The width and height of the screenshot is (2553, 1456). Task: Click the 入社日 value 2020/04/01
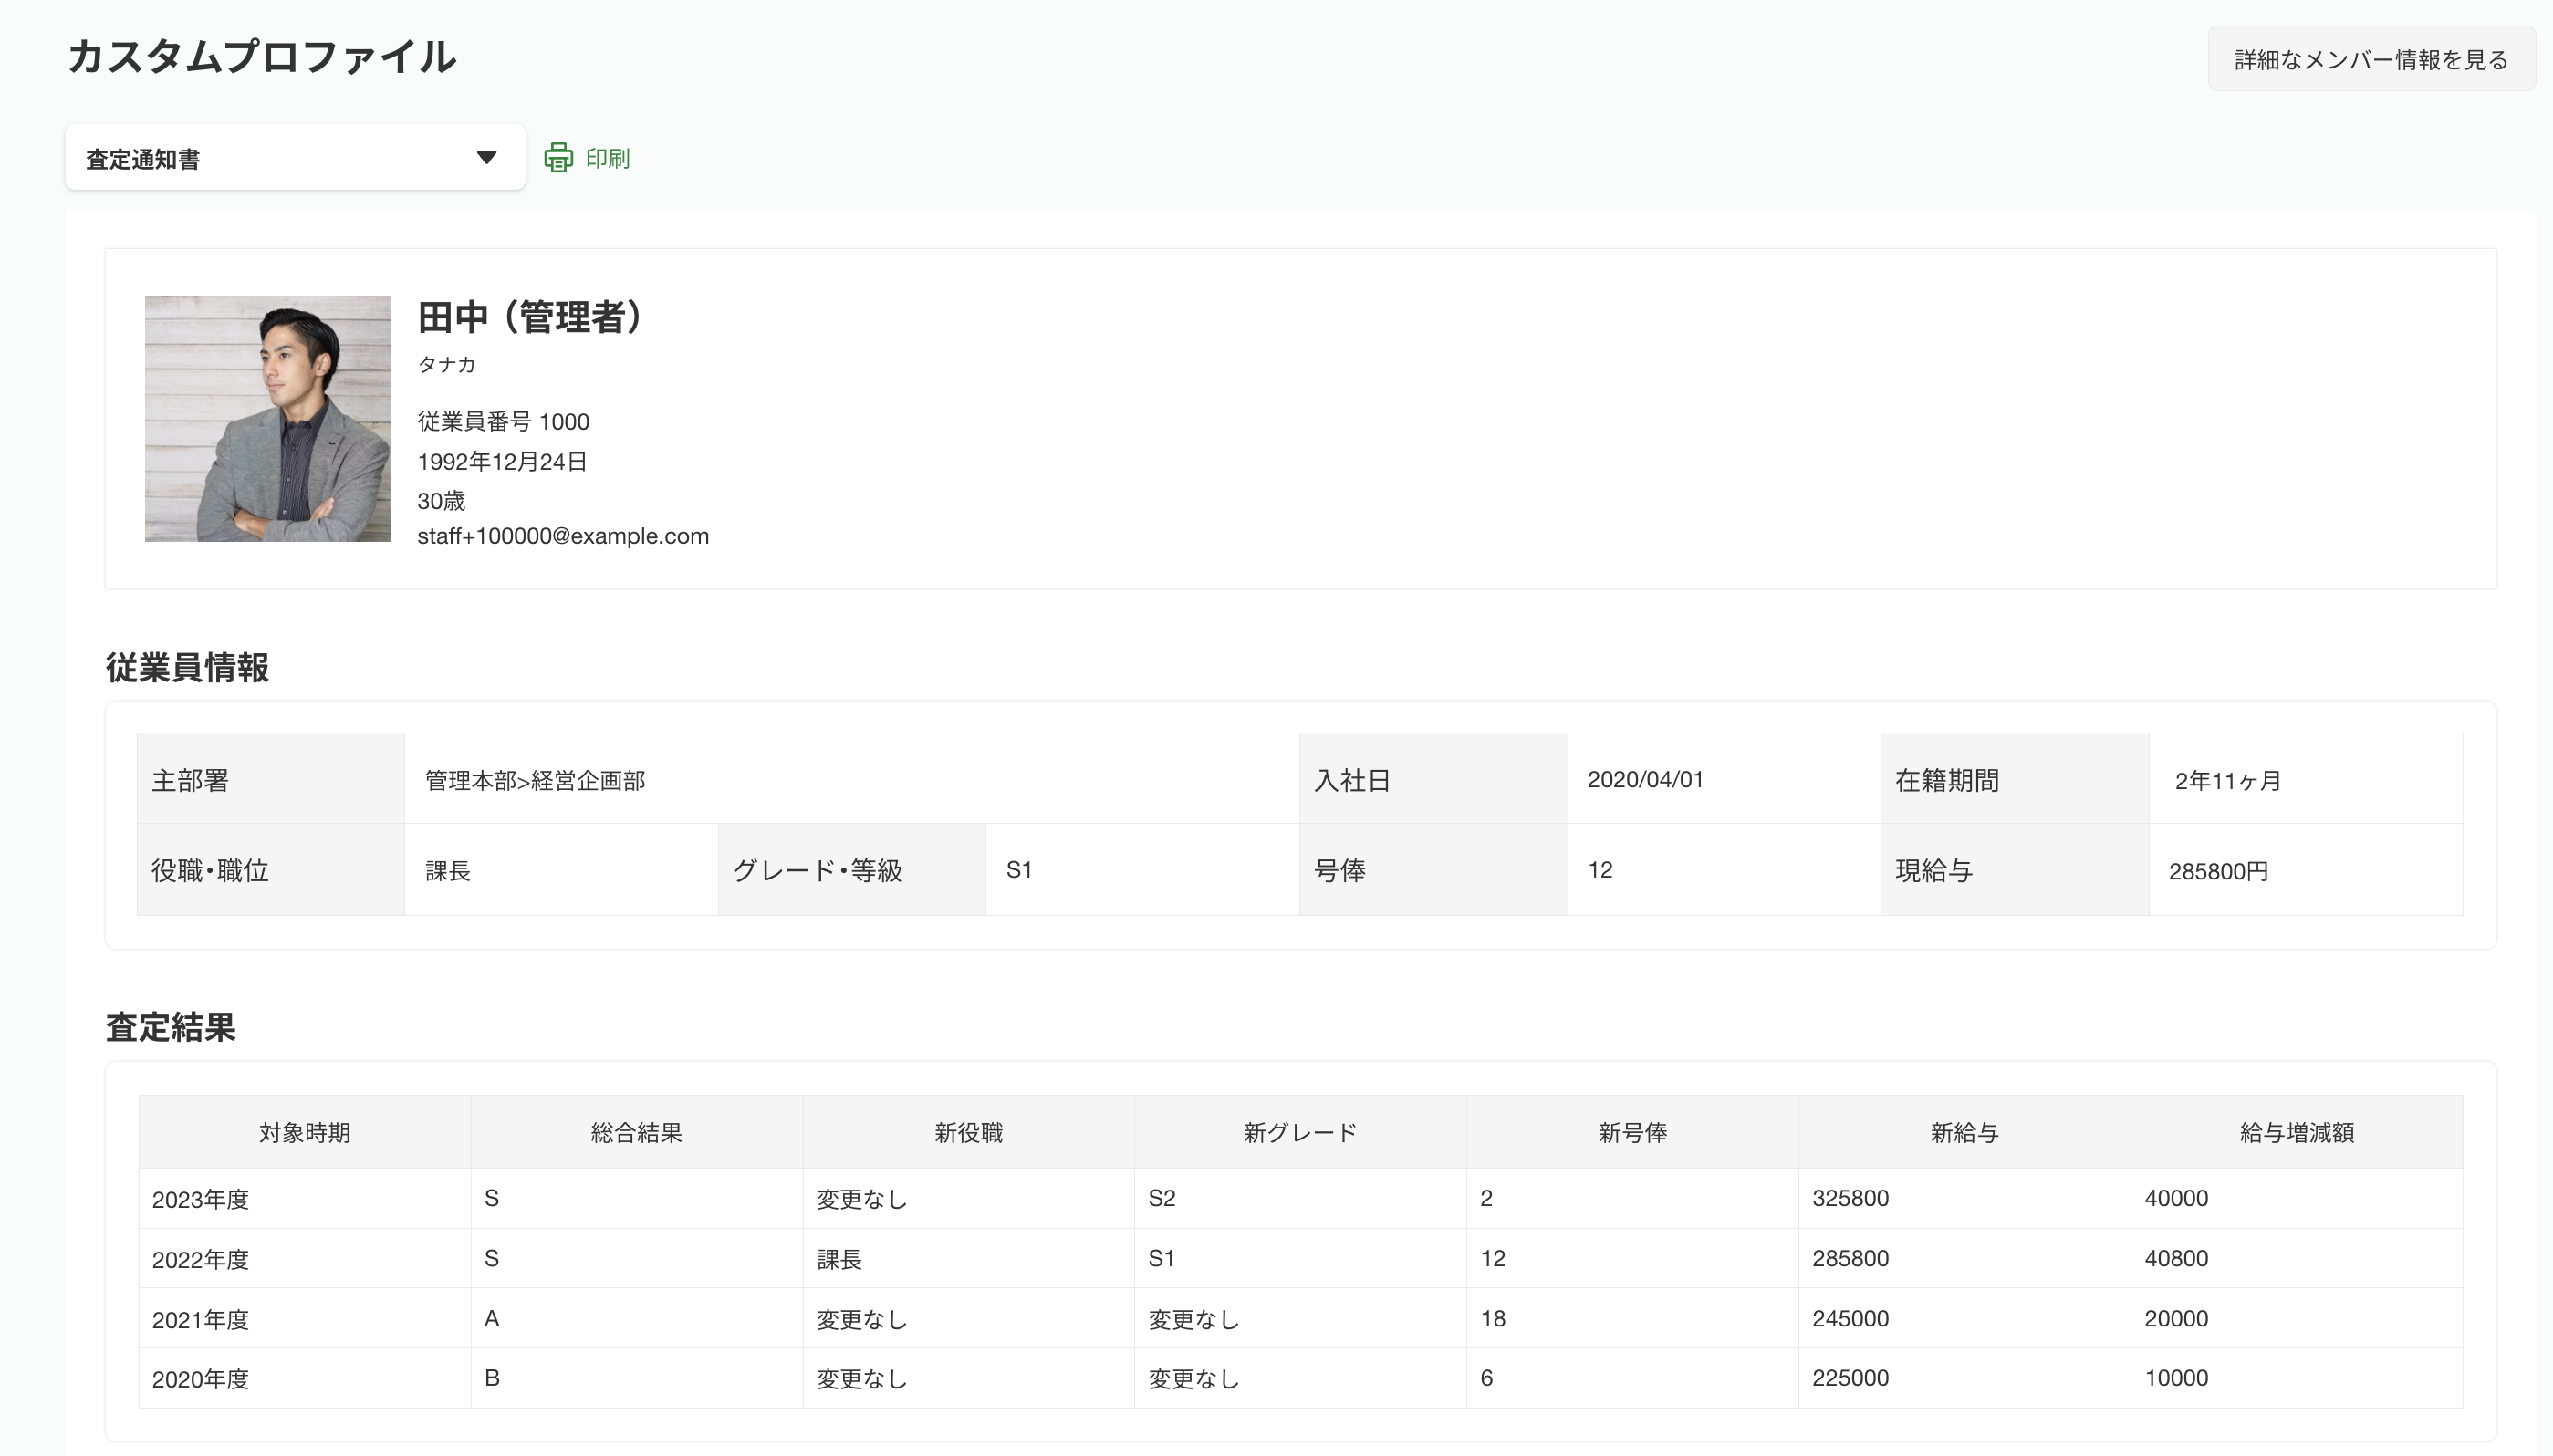[1645, 780]
